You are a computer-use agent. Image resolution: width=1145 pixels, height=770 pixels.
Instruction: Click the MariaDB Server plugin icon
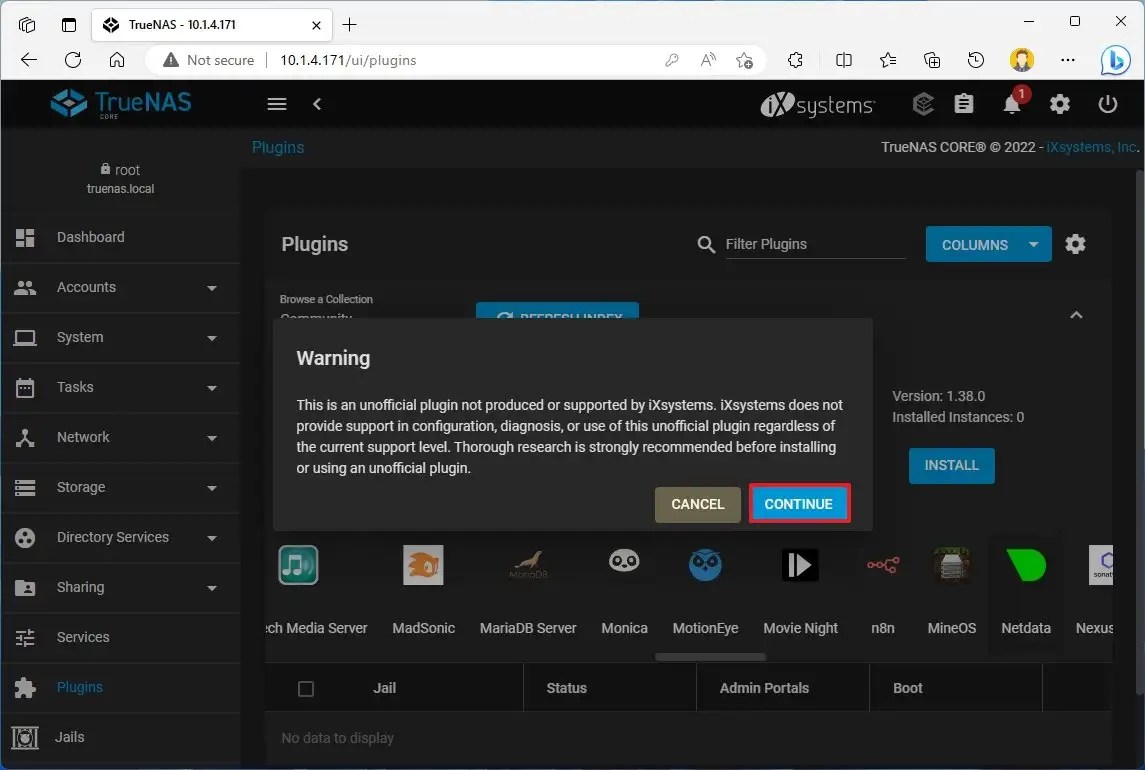click(x=528, y=565)
